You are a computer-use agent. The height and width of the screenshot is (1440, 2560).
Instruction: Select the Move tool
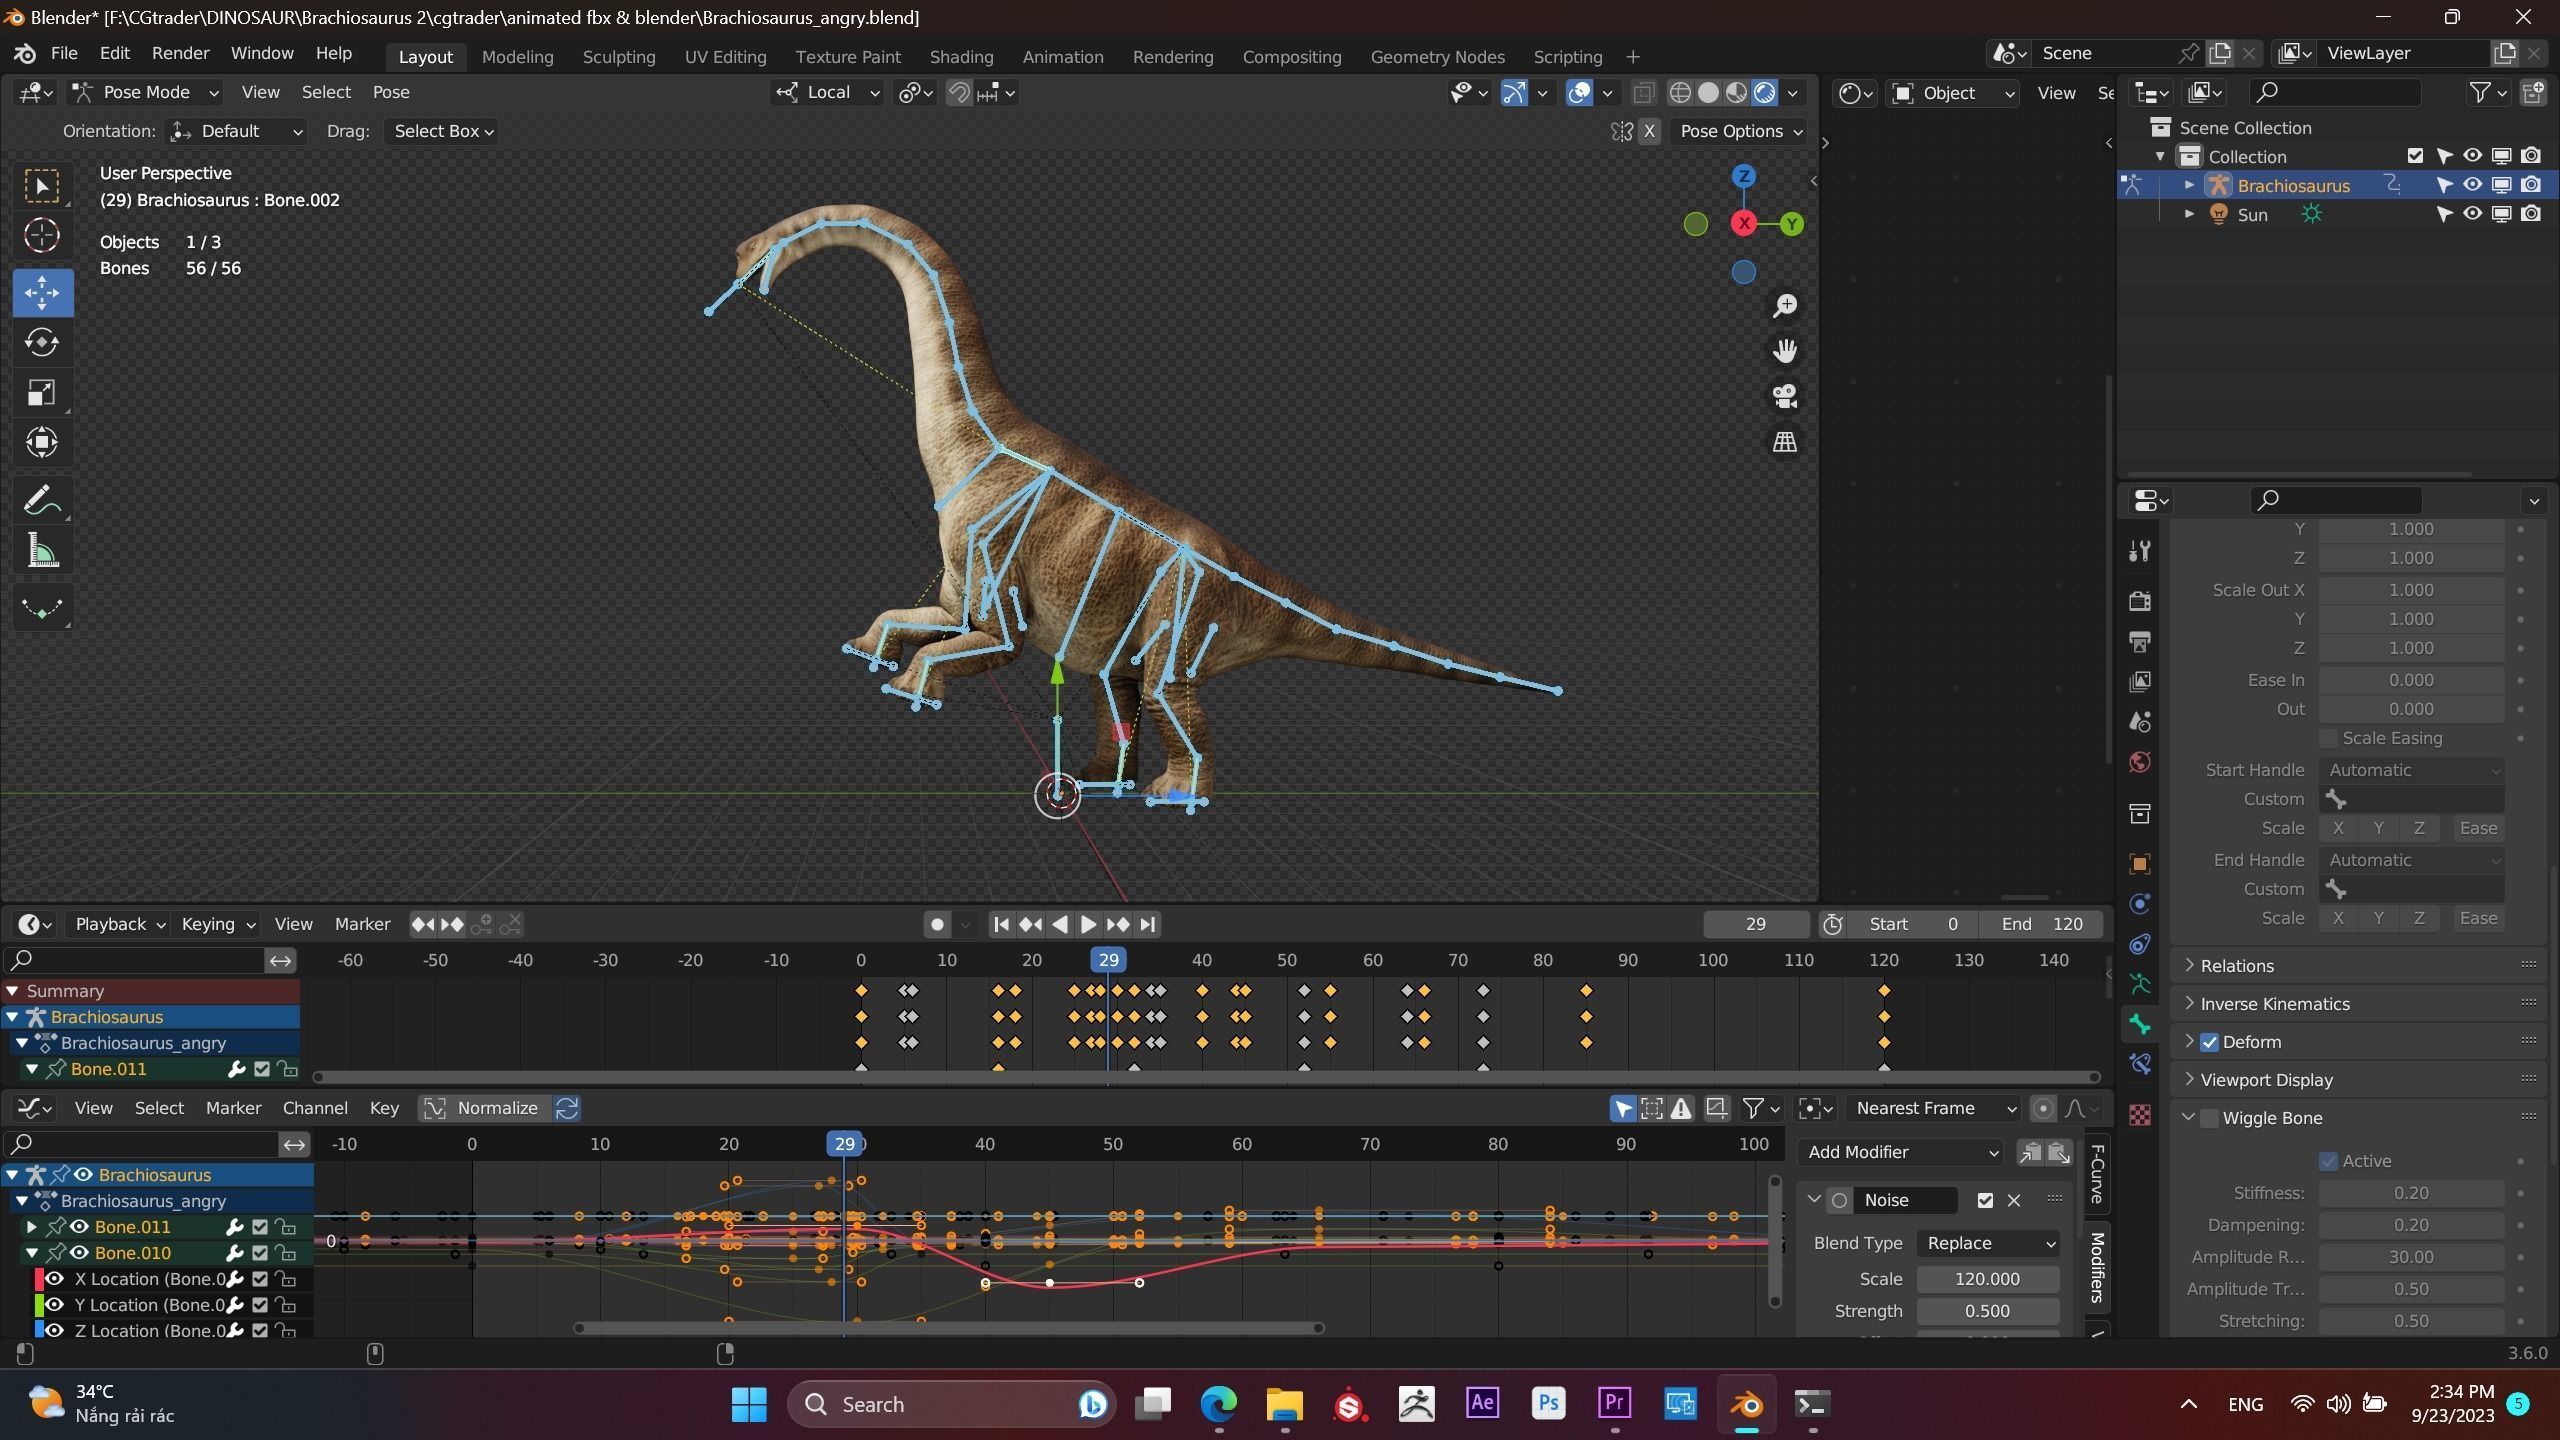click(42, 293)
